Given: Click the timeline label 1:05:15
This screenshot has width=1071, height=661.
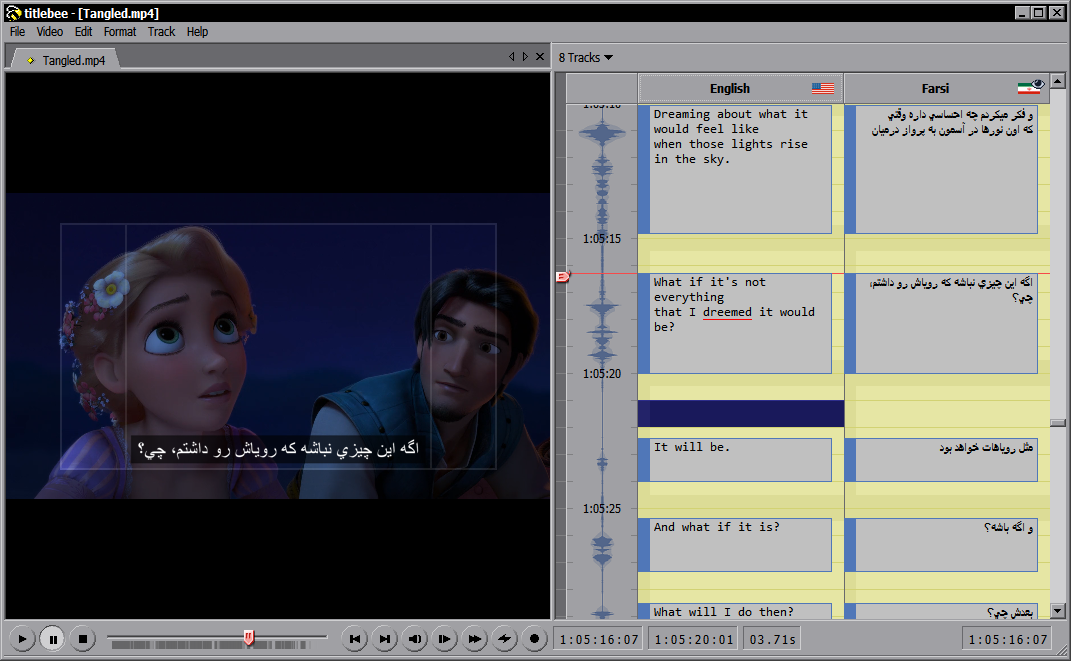Looking at the screenshot, I should (x=602, y=239).
